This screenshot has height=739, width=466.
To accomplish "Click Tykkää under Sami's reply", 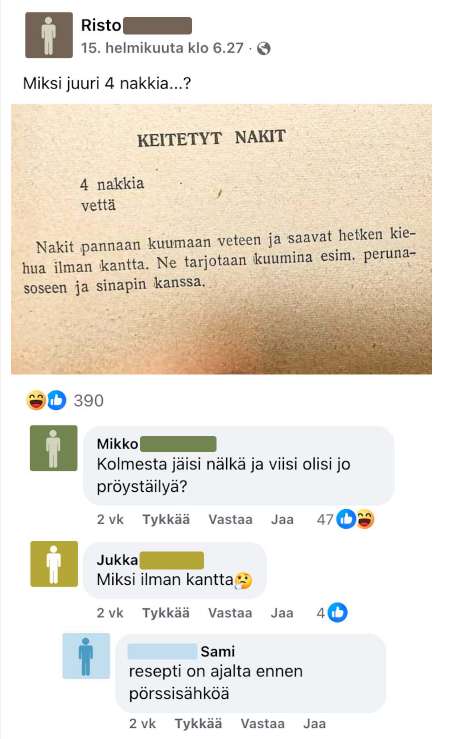I will click(x=198, y=723).
